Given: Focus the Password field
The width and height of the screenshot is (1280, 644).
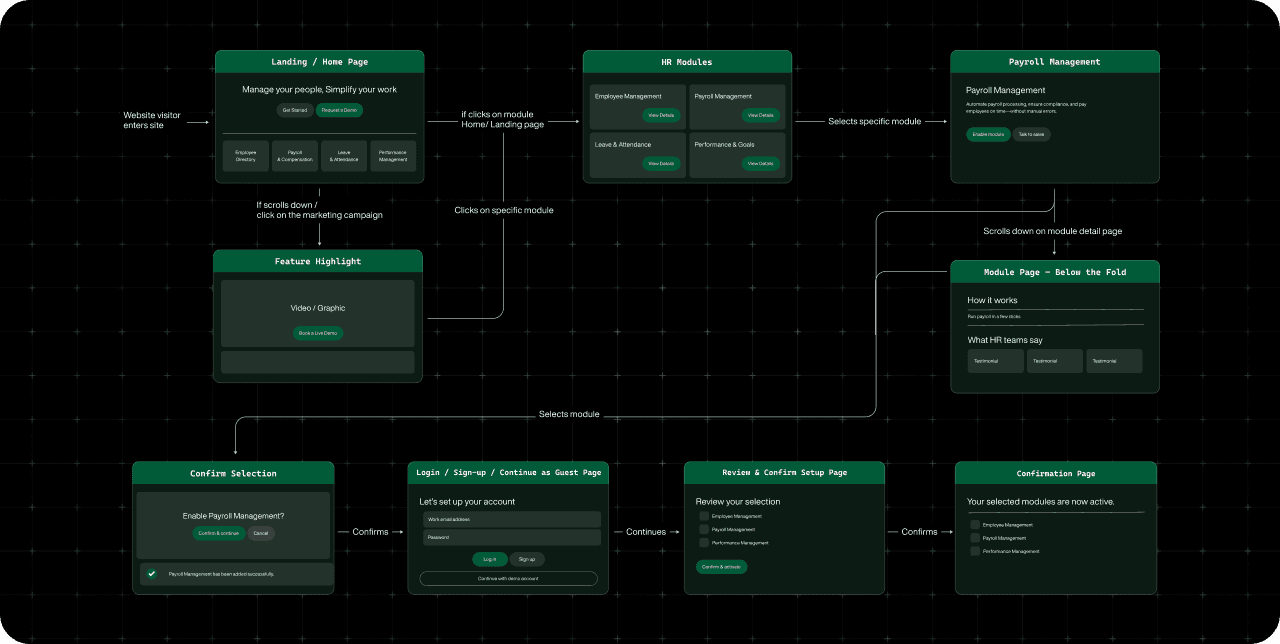Looking at the screenshot, I should point(512,538).
